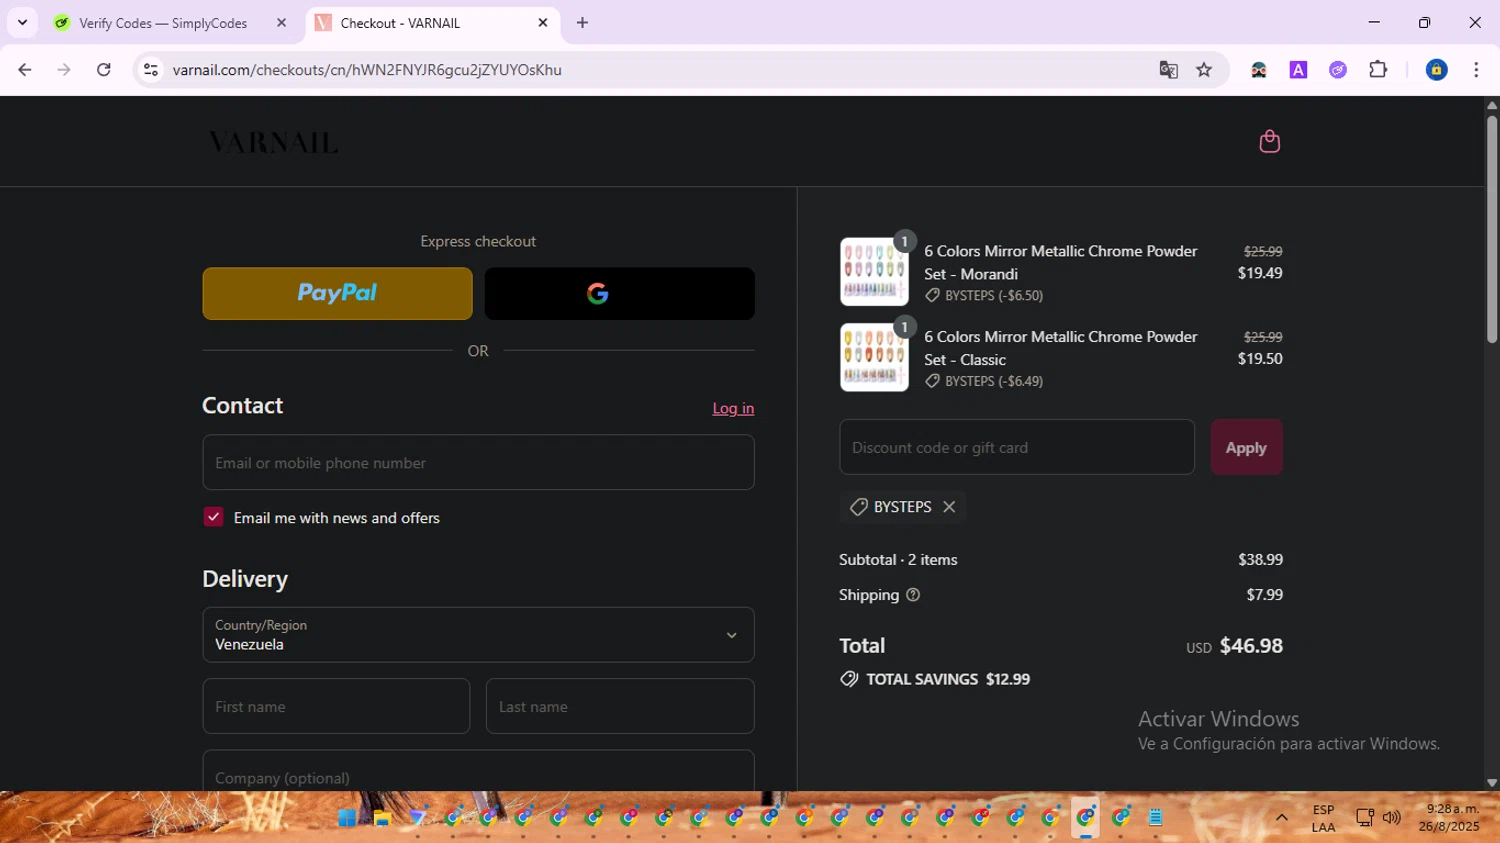View site information icon in address bar
Screen dimensions: 1500x843
(151, 70)
